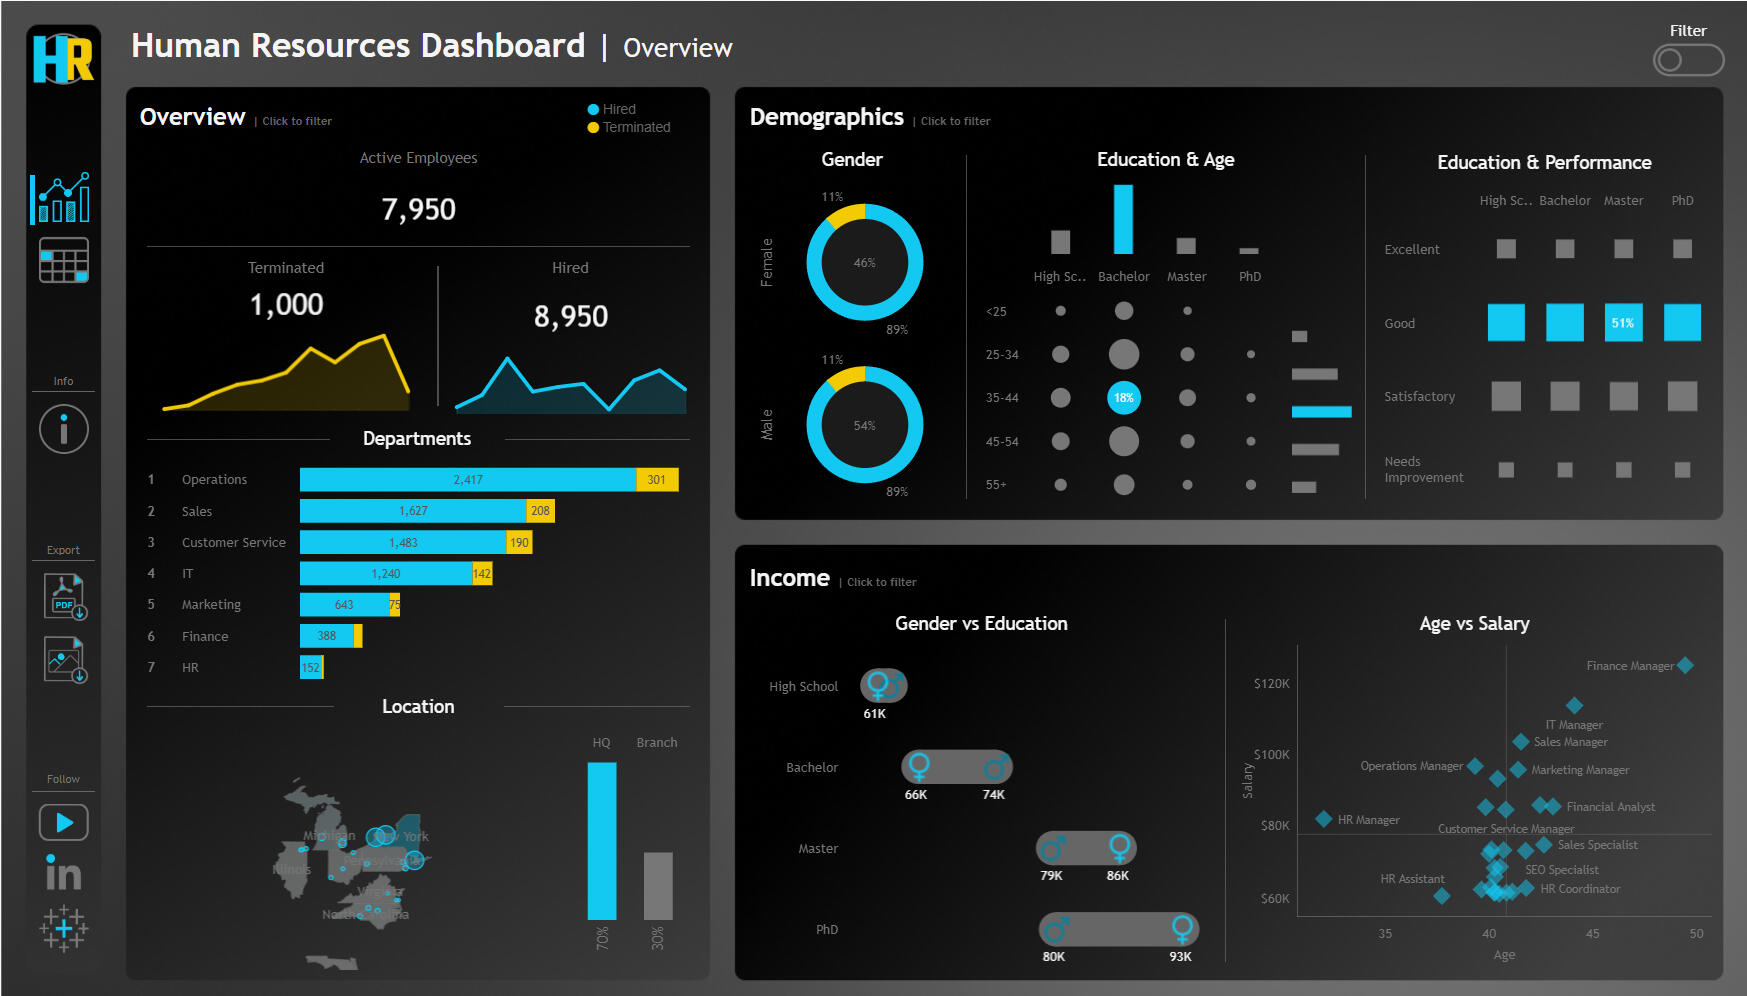Switch to the Overview page title
Viewport: 1747px width, 996px height.
pyautogui.click(x=677, y=47)
